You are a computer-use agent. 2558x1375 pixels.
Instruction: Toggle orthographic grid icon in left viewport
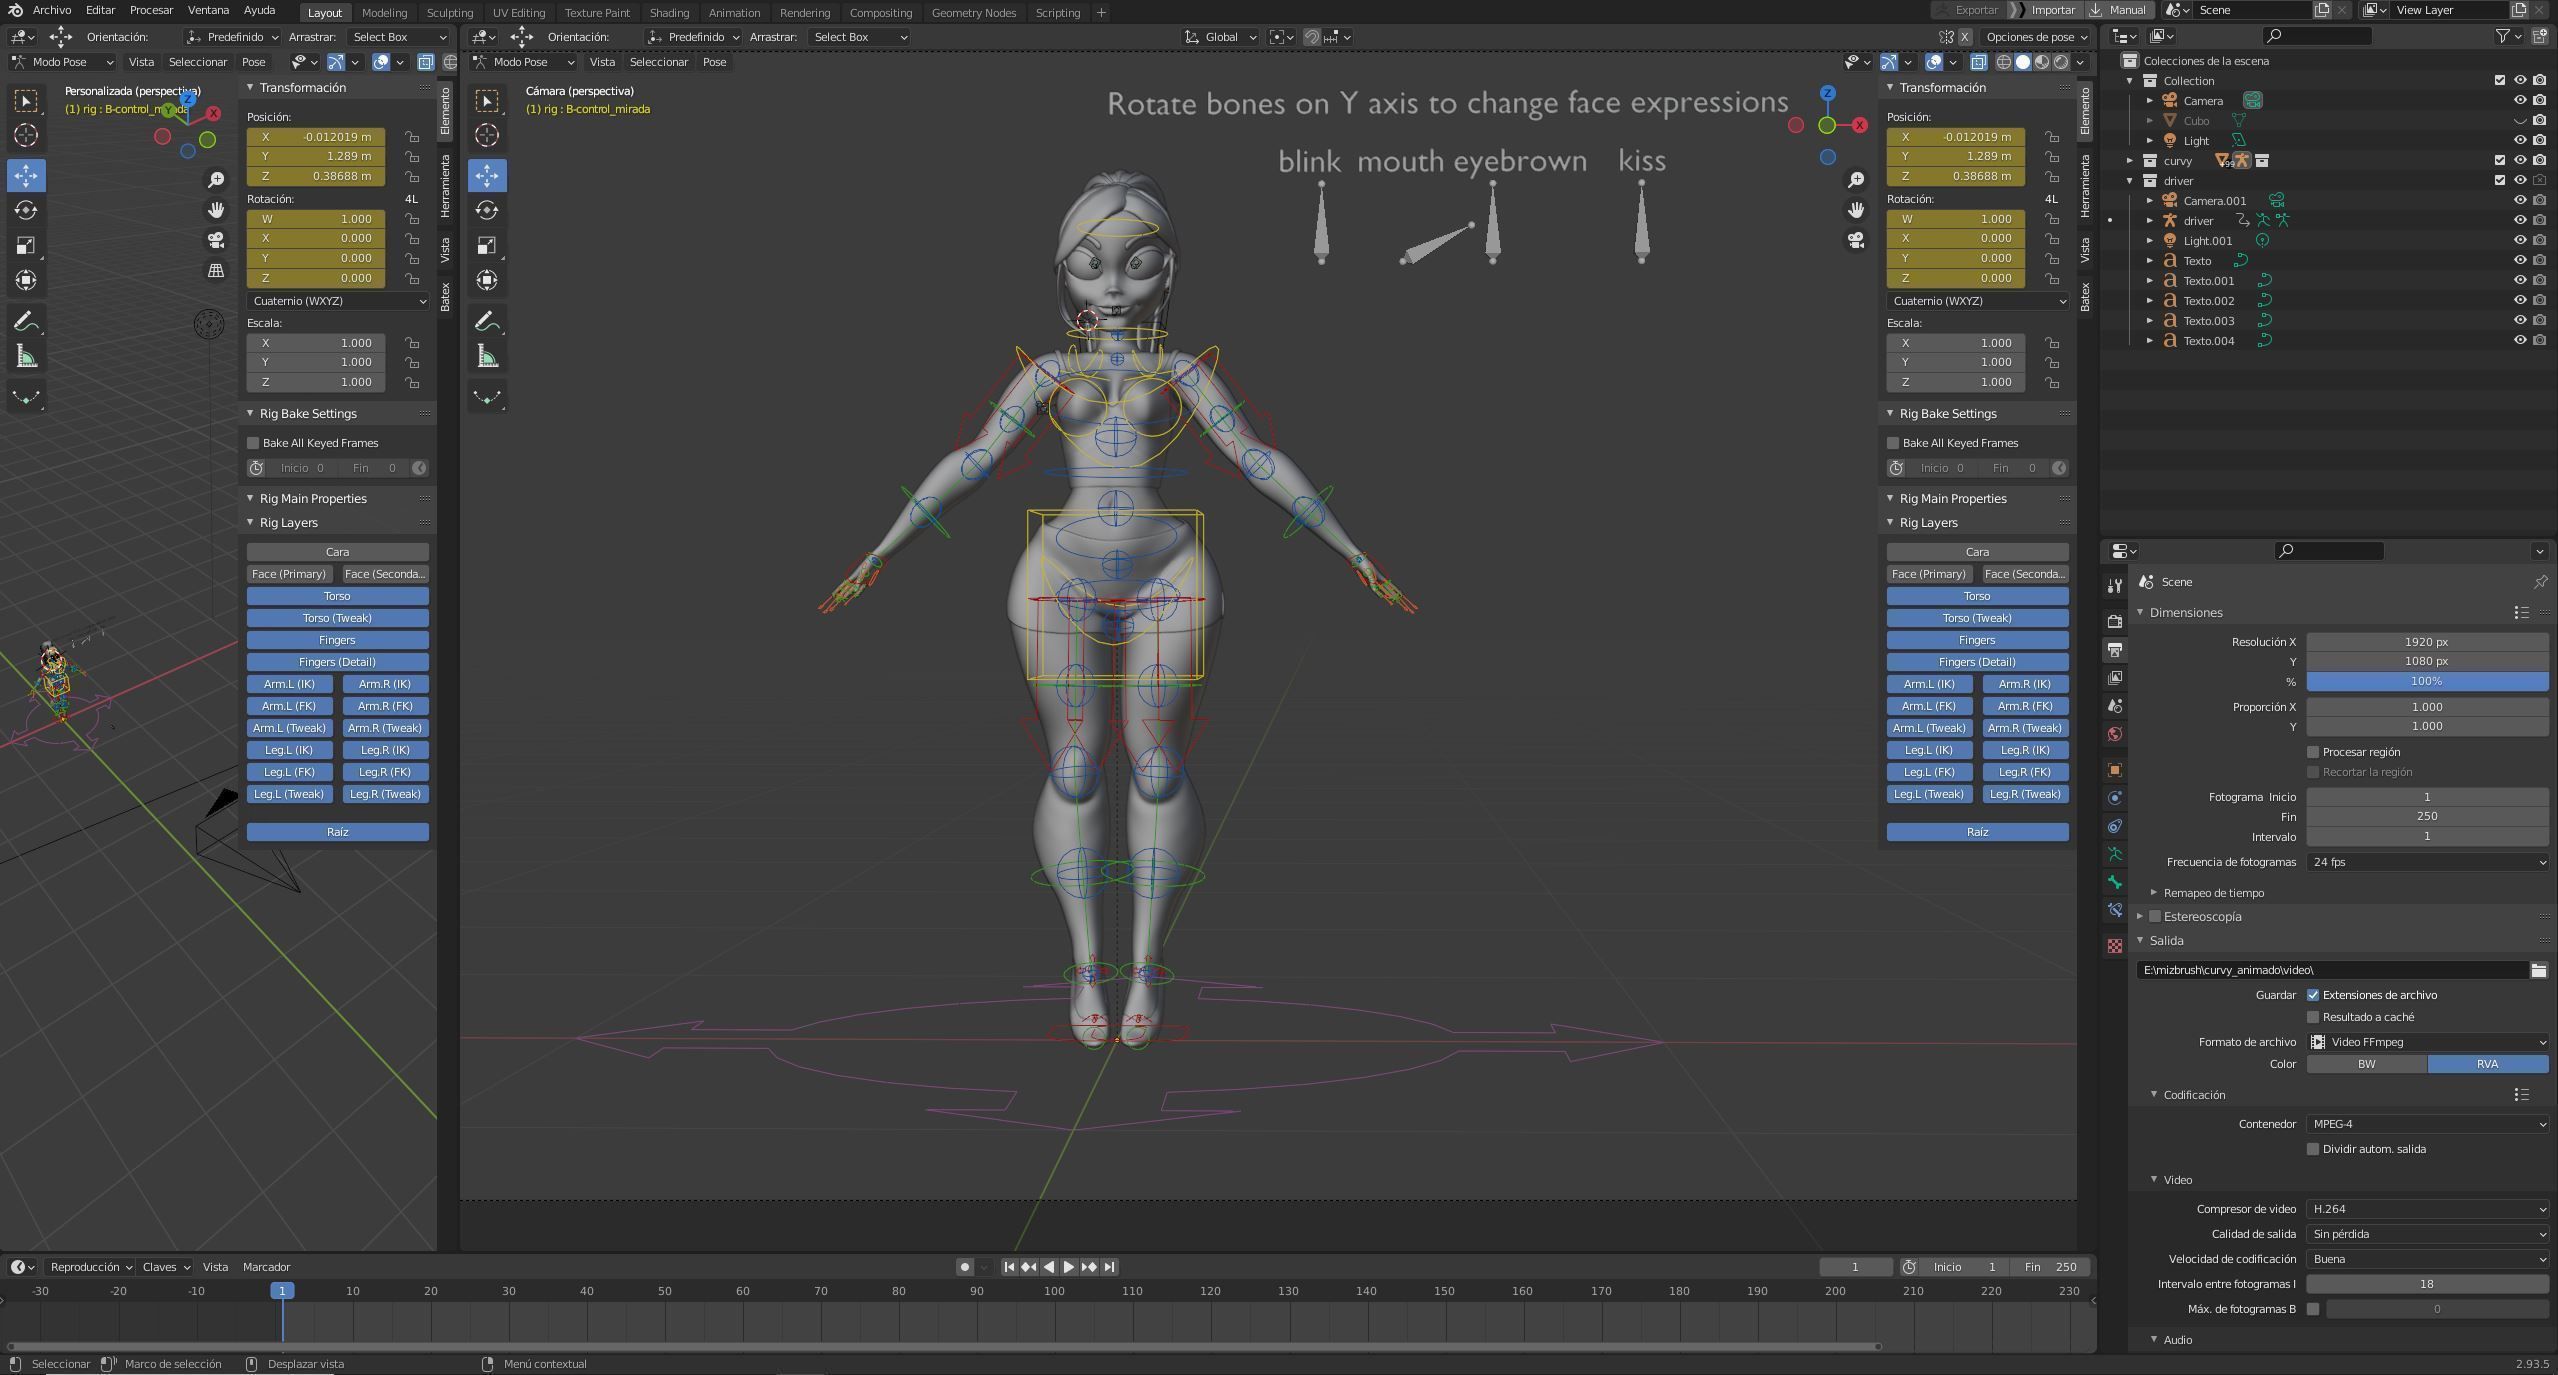pyautogui.click(x=216, y=270)
